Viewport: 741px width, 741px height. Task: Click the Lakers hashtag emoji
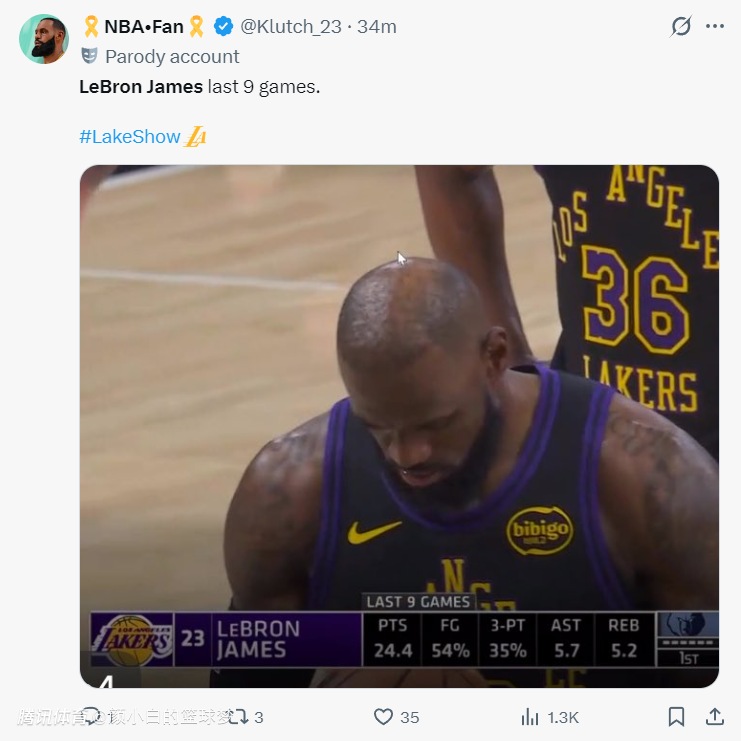(196, 137)
